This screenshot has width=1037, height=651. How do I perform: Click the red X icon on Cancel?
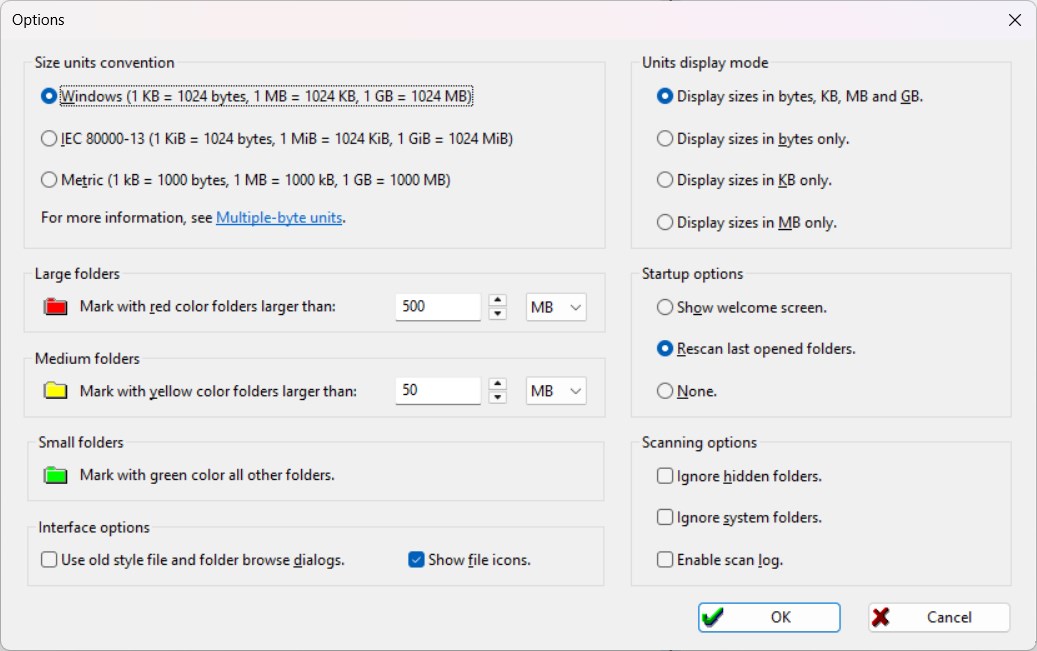tap(880, 618)
